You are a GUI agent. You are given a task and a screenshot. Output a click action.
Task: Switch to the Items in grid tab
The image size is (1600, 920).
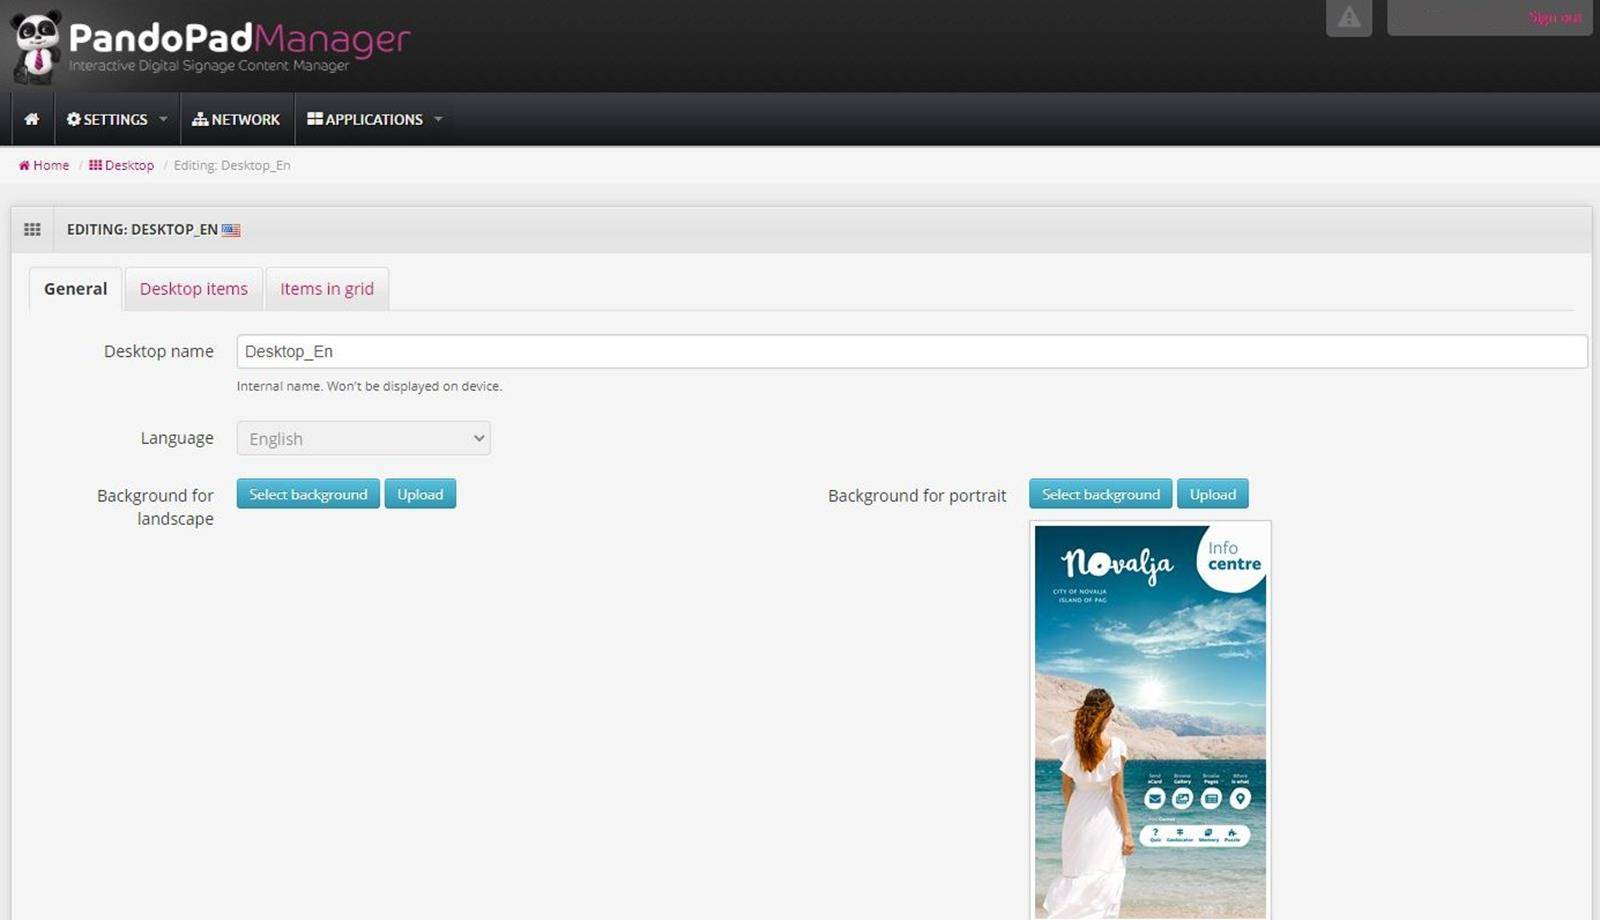click(327, 289)
